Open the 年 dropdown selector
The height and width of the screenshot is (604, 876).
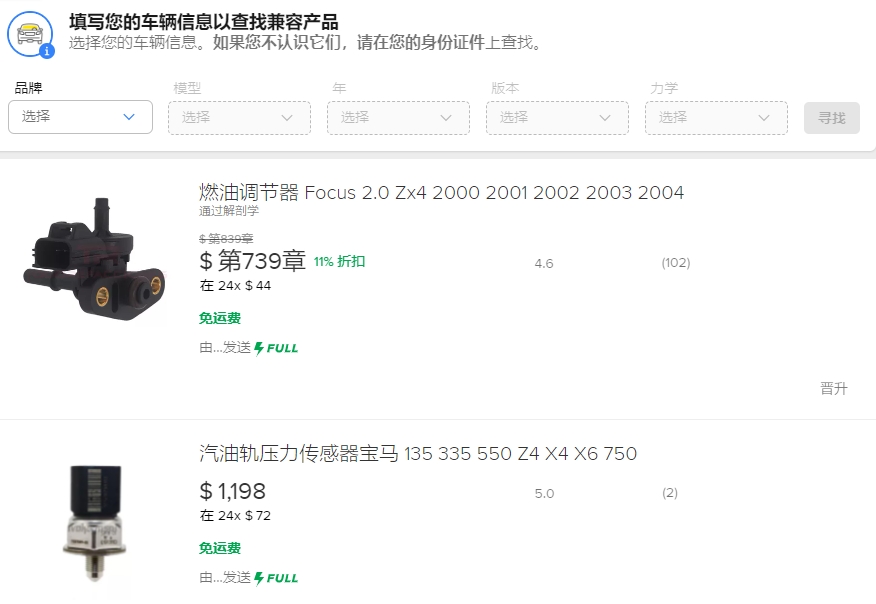click(398, 117)
